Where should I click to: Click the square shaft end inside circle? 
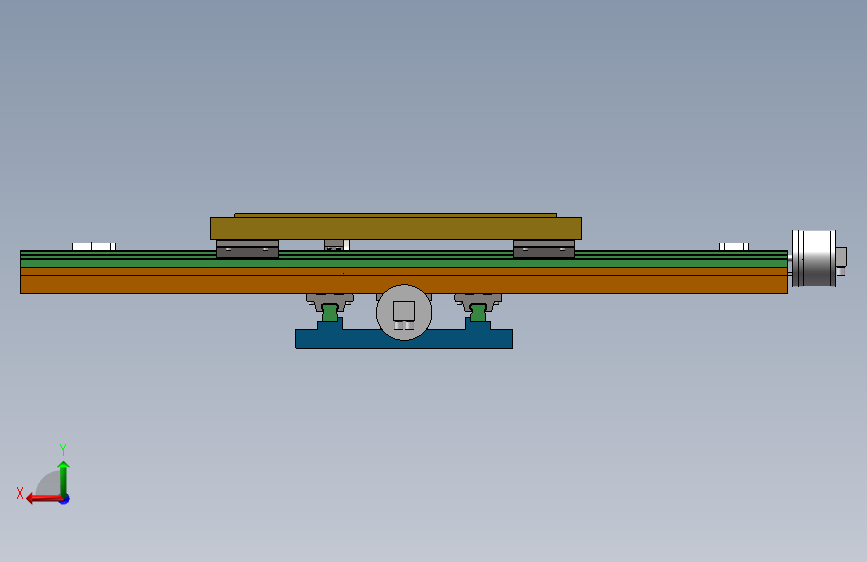click(x=404, y=311)
